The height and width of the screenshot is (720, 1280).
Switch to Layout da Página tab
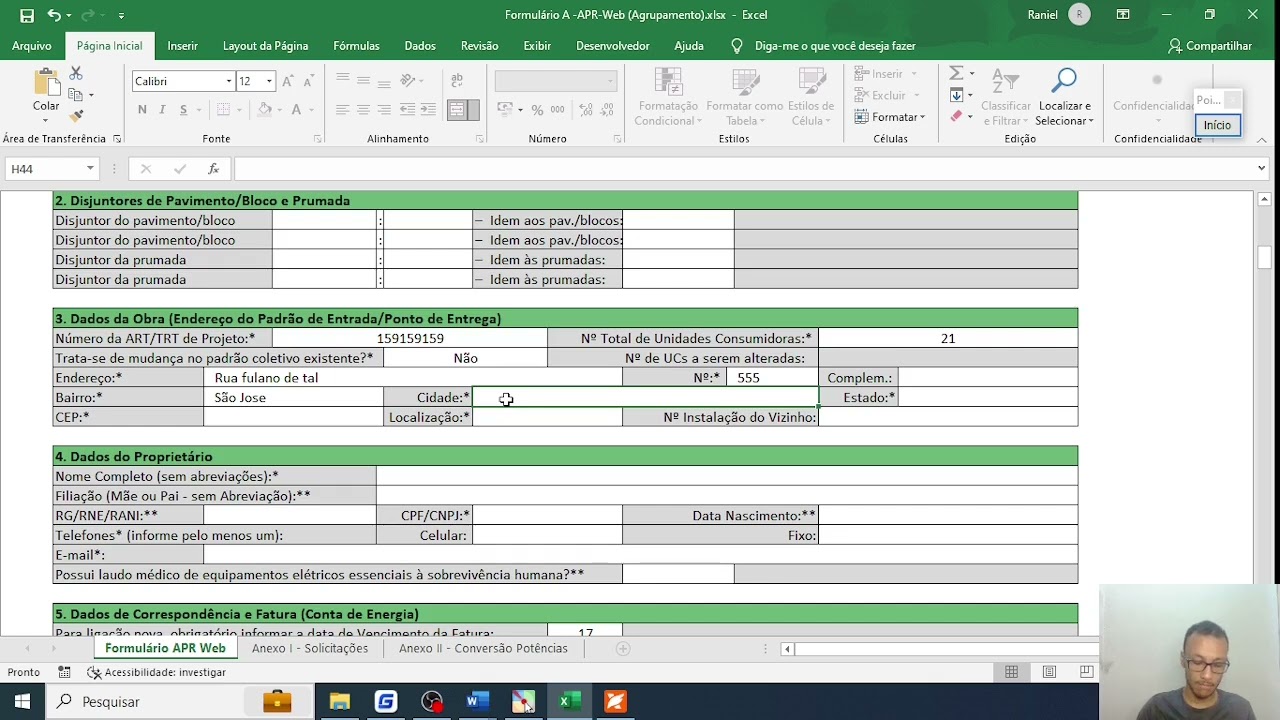(265, 46)
